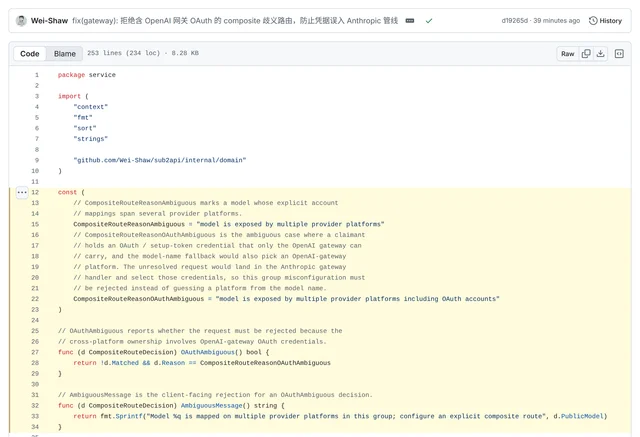640x437 pixels.
Task: Select line number 15
Action: [35, 224]
